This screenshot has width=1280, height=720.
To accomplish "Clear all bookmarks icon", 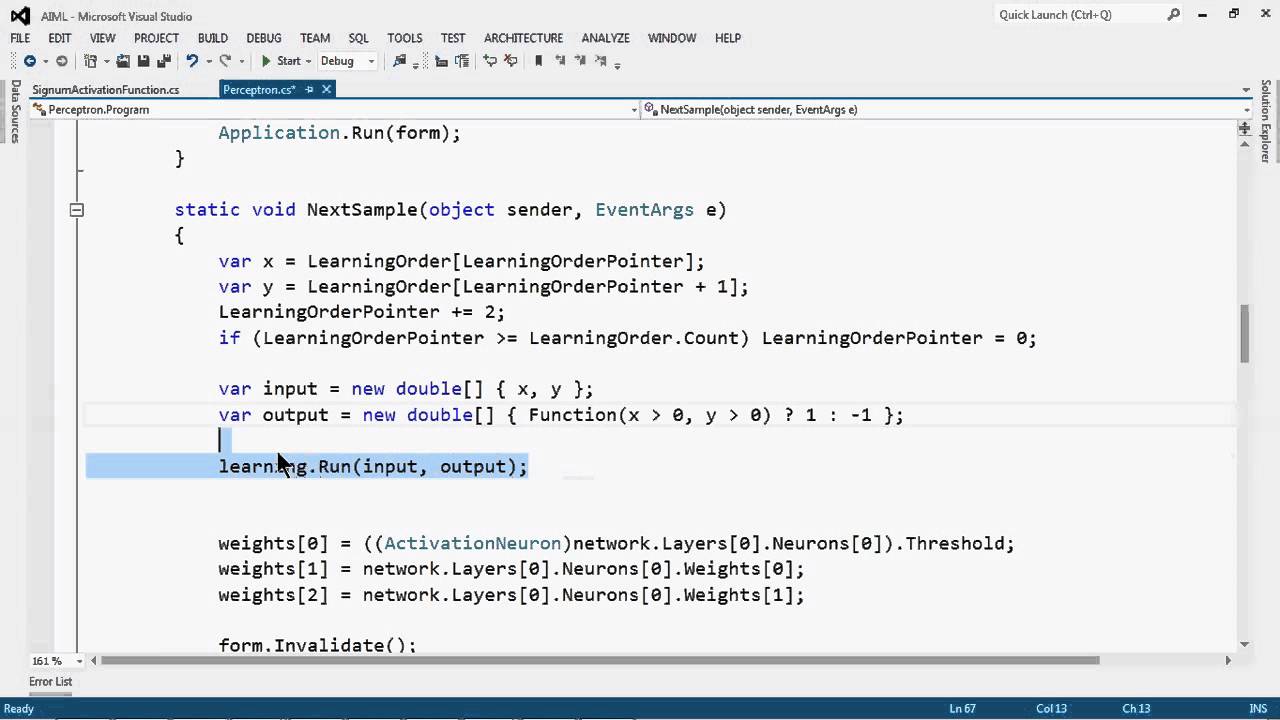I will point(600,61).
